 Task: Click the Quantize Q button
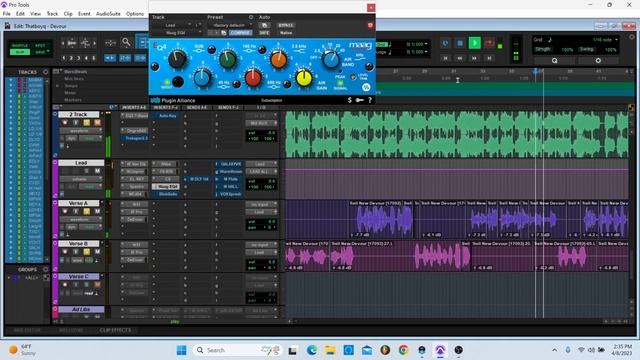tap(554, 60)
